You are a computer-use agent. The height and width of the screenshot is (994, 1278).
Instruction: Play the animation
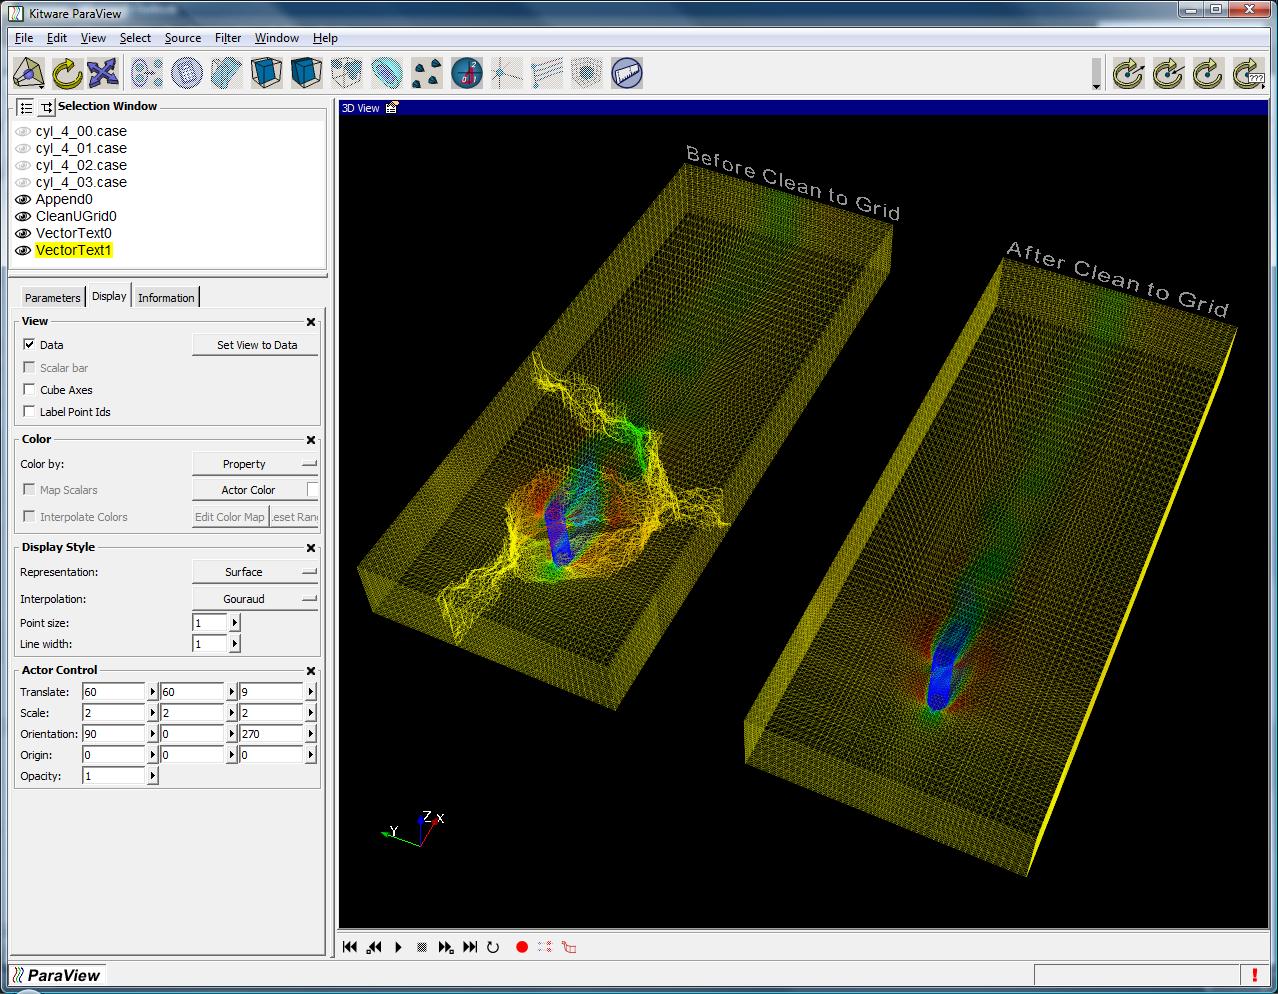tap(398, 947)
